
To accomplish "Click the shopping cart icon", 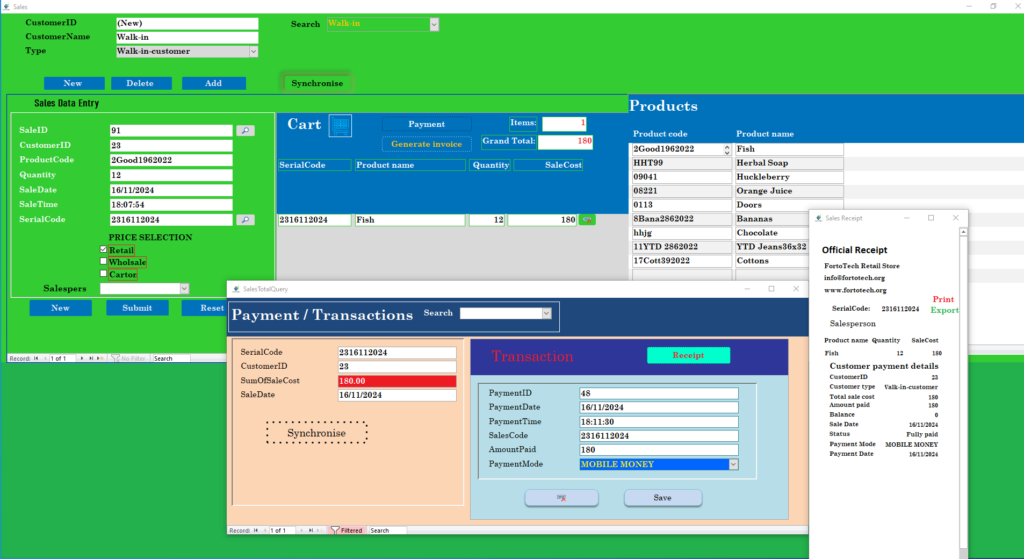I will click(x=340, y=126).
